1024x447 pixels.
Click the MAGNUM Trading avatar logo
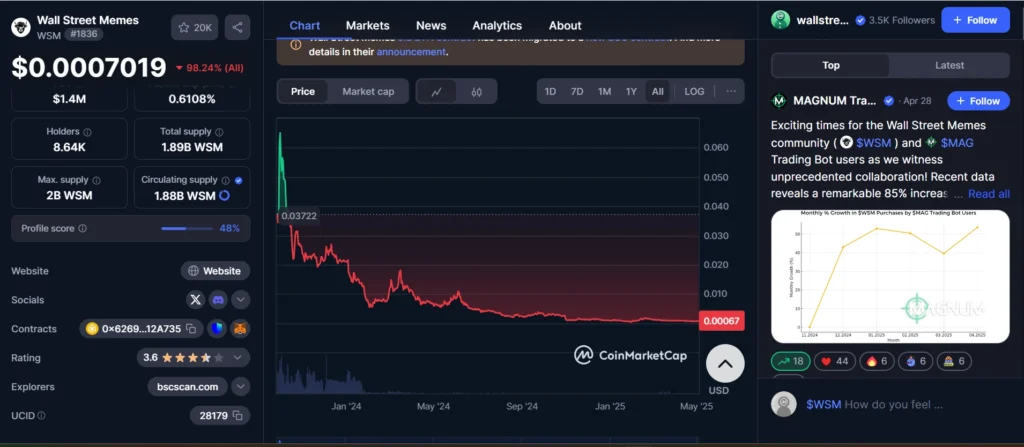[x=778, y=101]
